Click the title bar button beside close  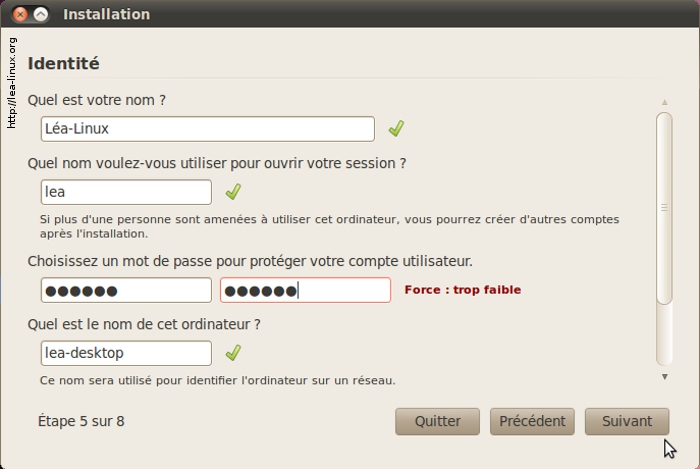point(40,15)
